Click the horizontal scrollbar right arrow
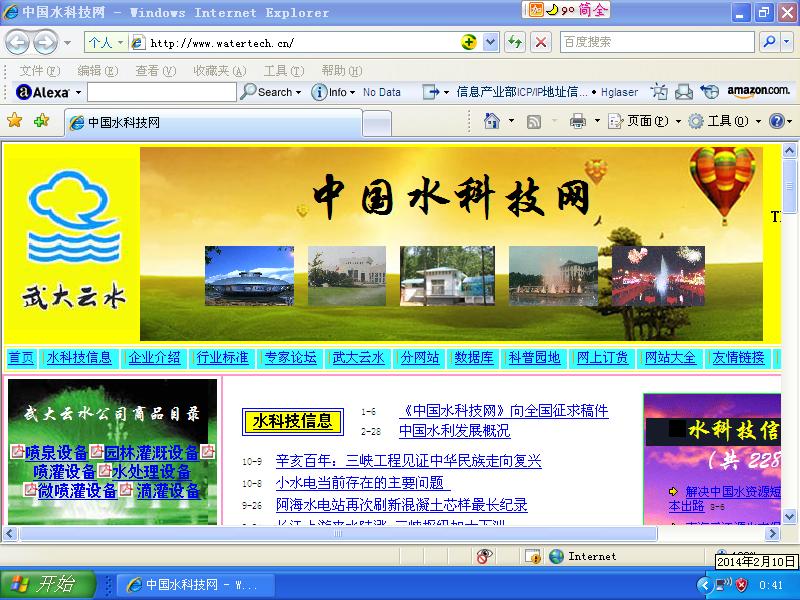 (773, 534)
